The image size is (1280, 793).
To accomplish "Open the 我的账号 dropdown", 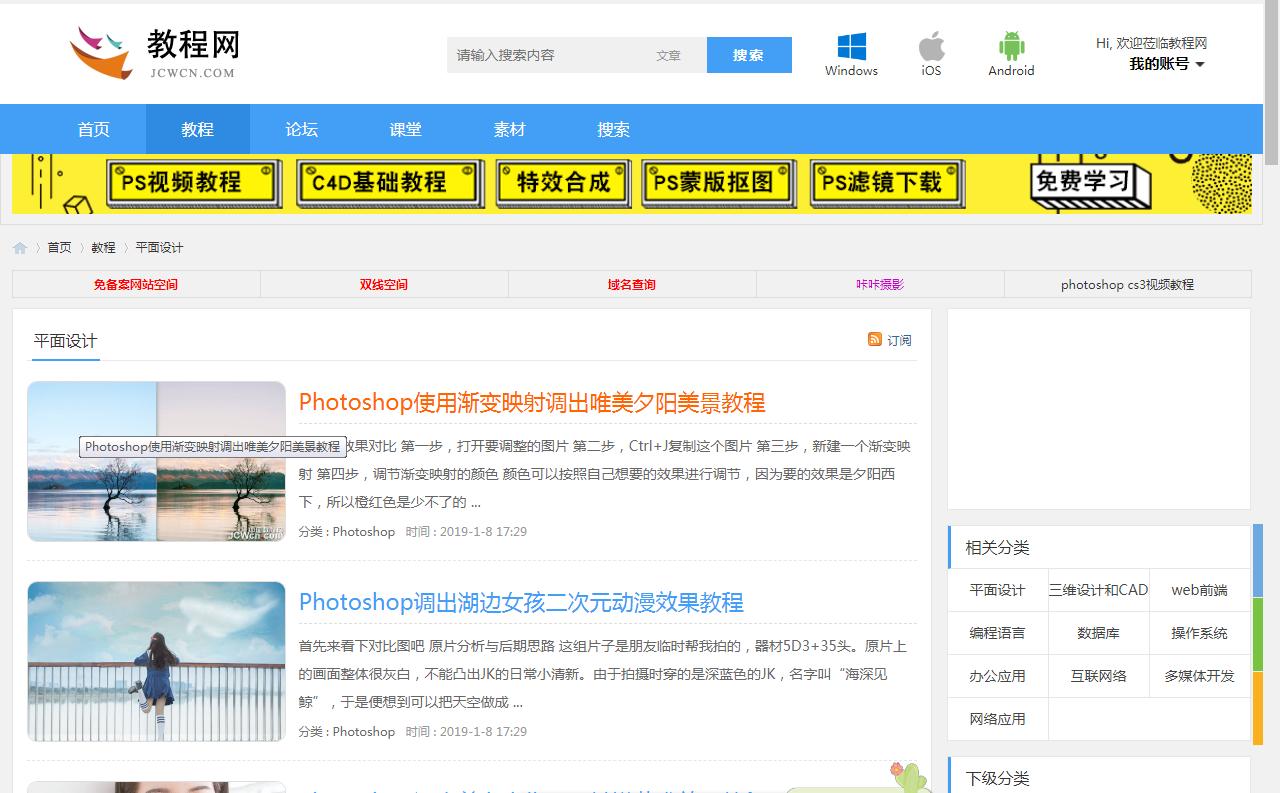I will pyautogui.click(x=1165, y=63).
